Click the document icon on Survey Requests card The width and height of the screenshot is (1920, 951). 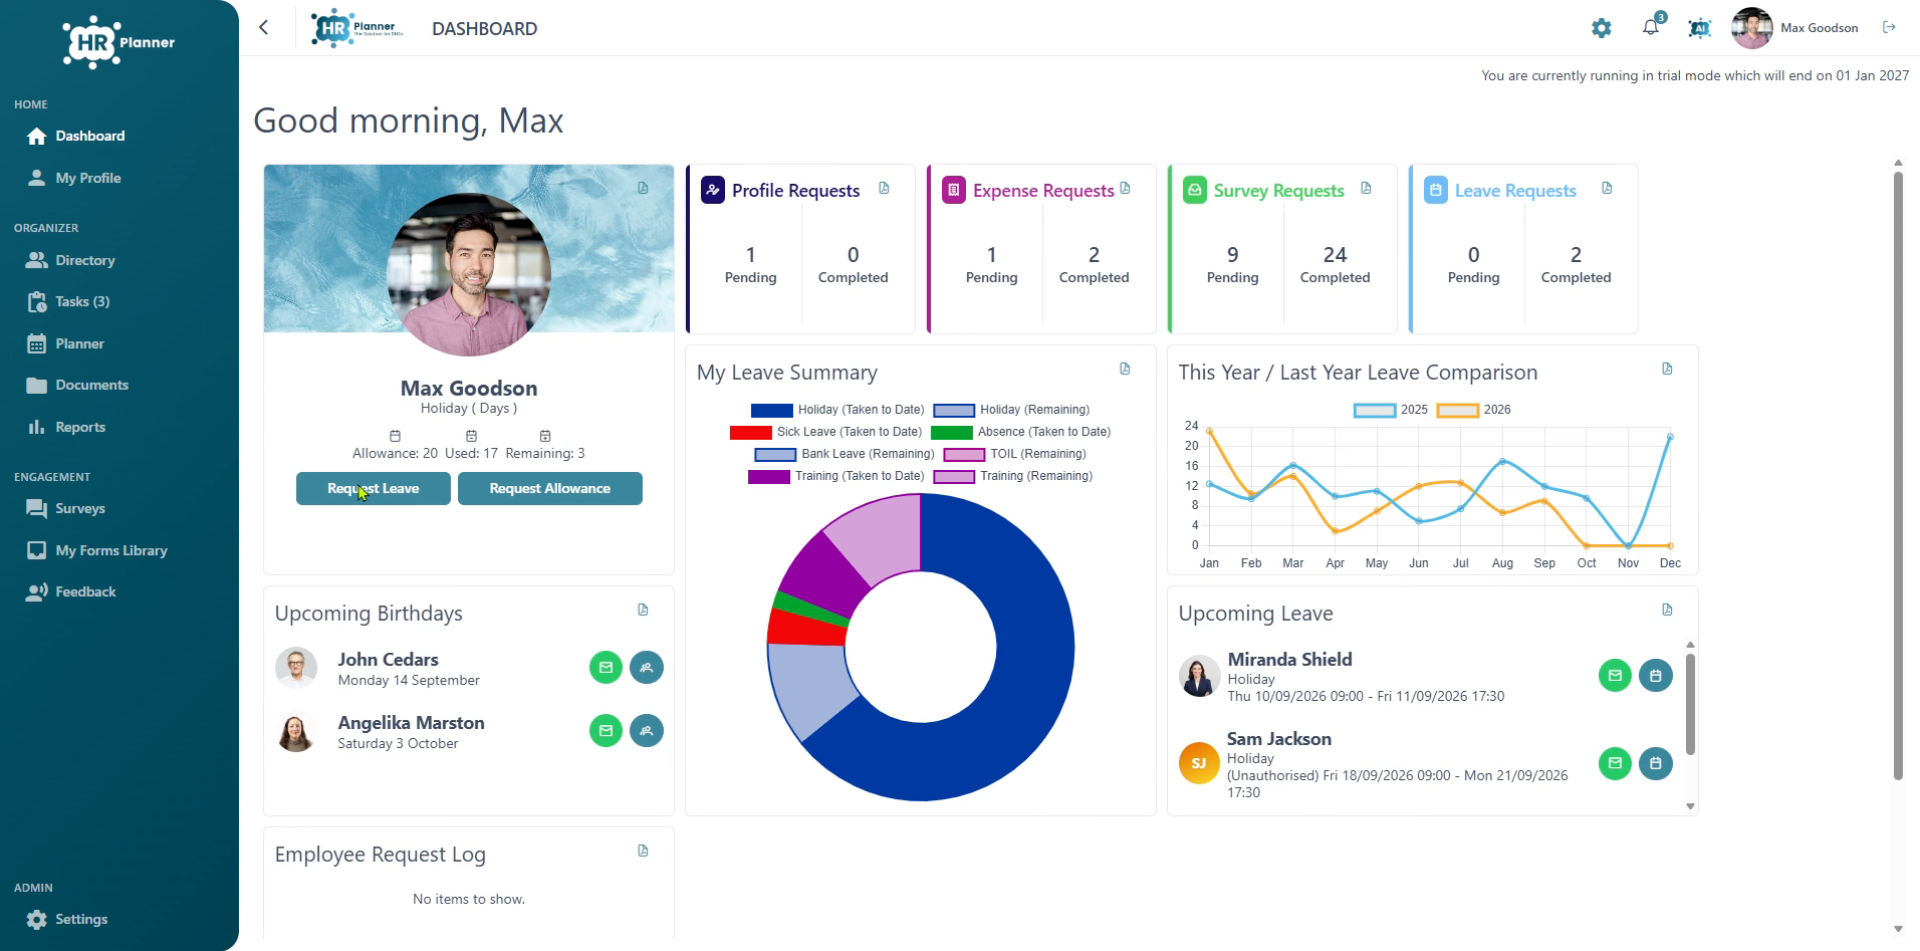click(x=1366, y=188)
